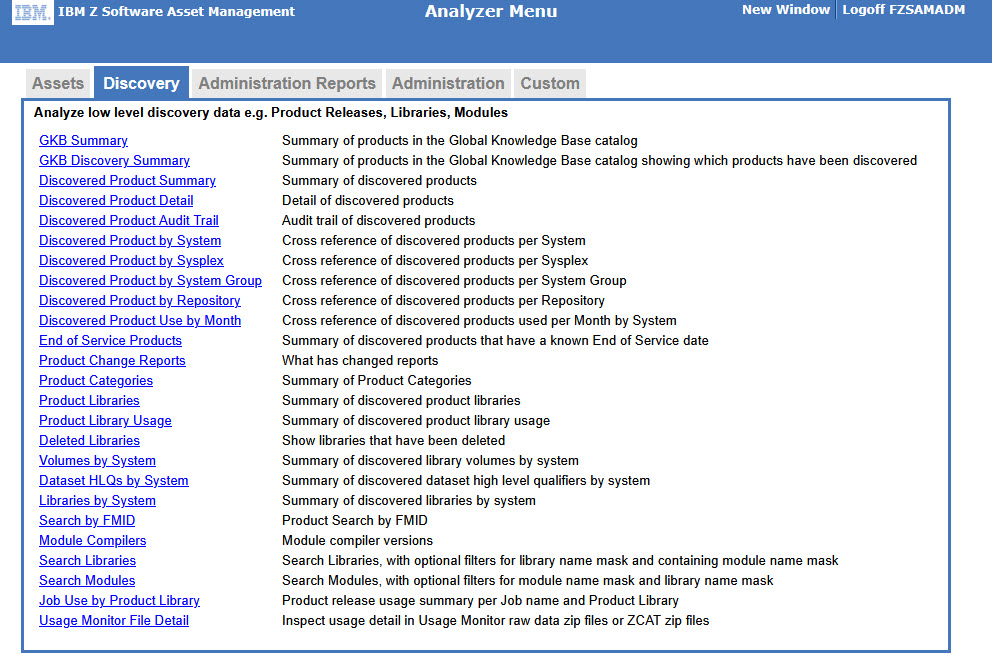
Task: Open the Administration tab
Action: [448, 84]
